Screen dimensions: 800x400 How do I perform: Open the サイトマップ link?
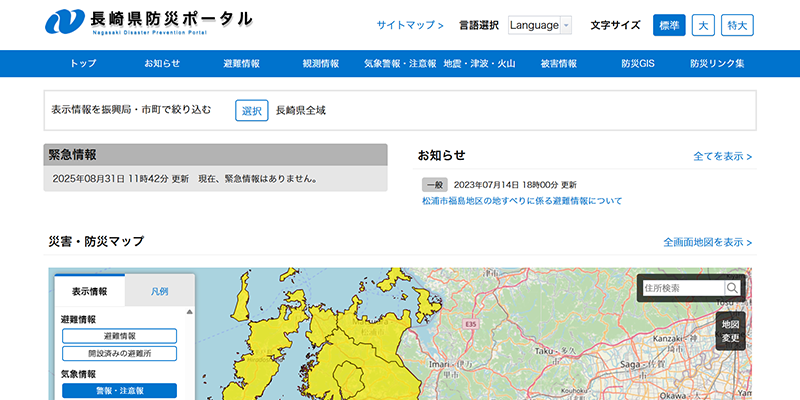[x=410, y=25]
